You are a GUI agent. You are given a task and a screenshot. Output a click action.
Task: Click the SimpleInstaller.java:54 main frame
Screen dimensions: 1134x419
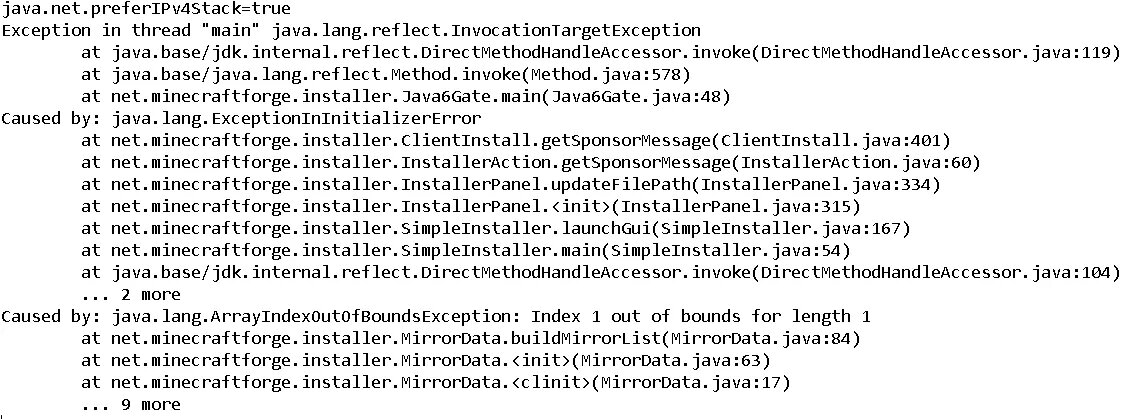coord(466,251)
